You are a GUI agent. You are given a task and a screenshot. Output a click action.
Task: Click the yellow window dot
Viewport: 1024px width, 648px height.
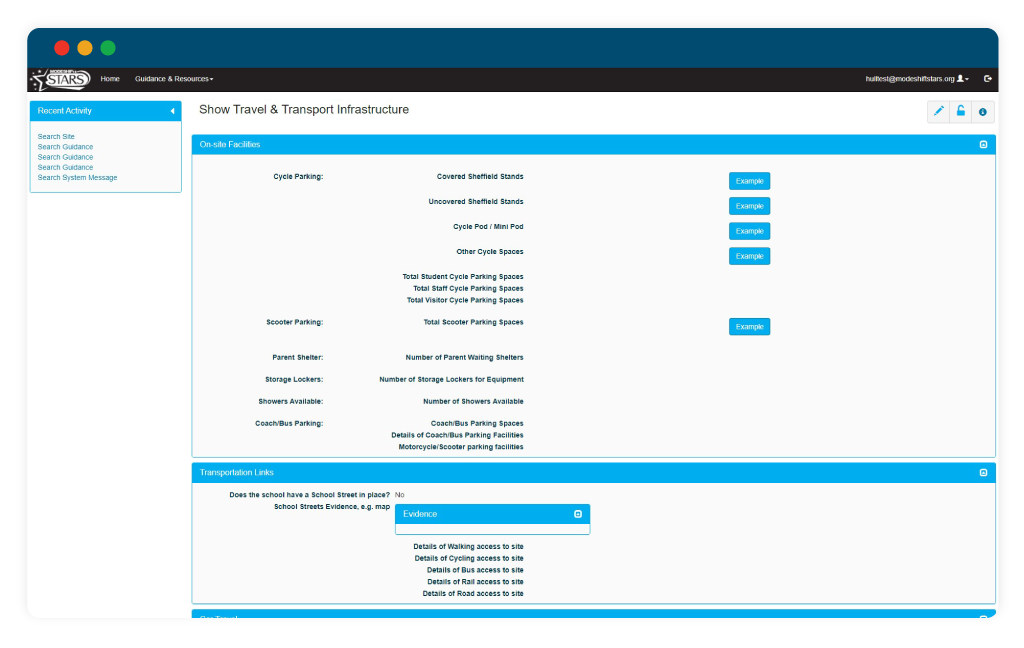coord(85,48)
